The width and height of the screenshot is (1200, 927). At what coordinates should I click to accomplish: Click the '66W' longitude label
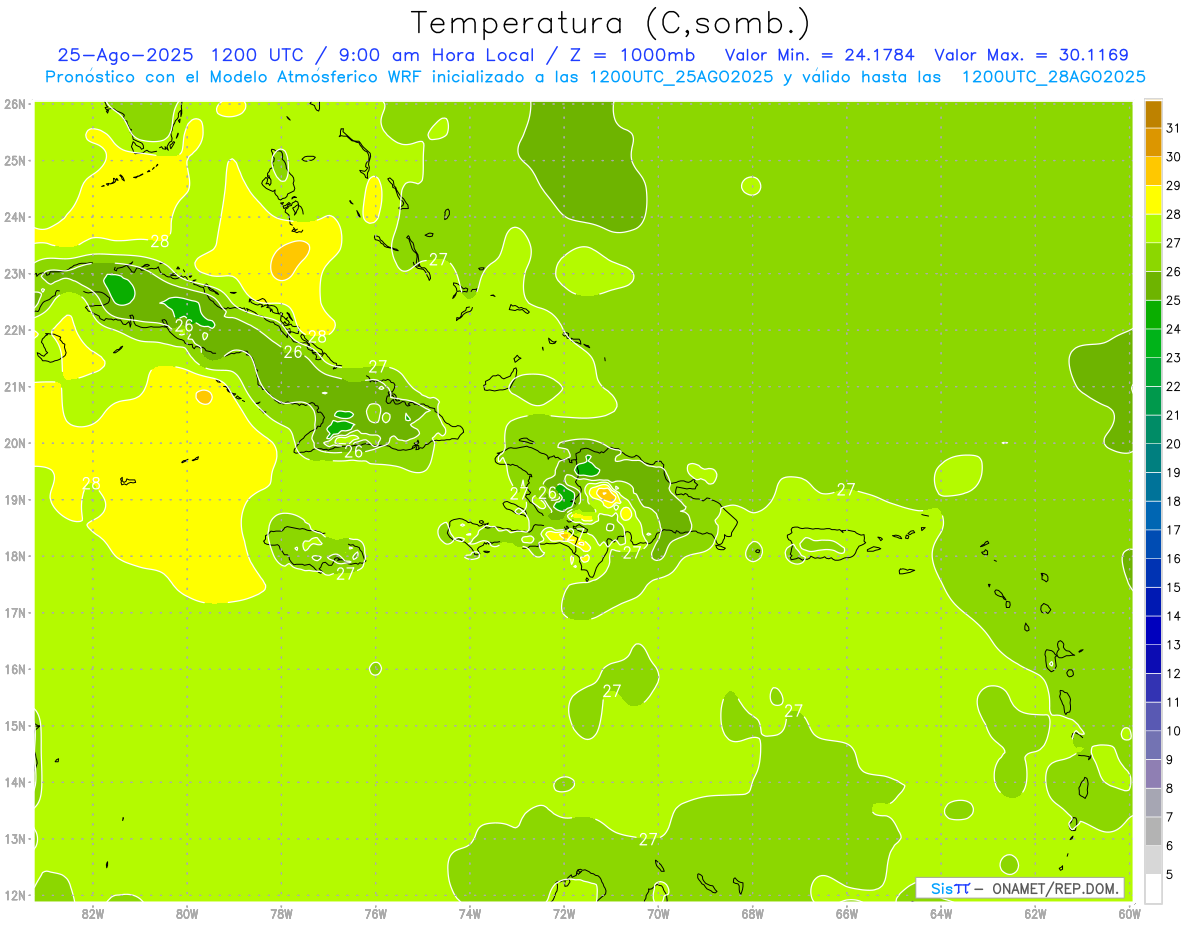(847, 913)
